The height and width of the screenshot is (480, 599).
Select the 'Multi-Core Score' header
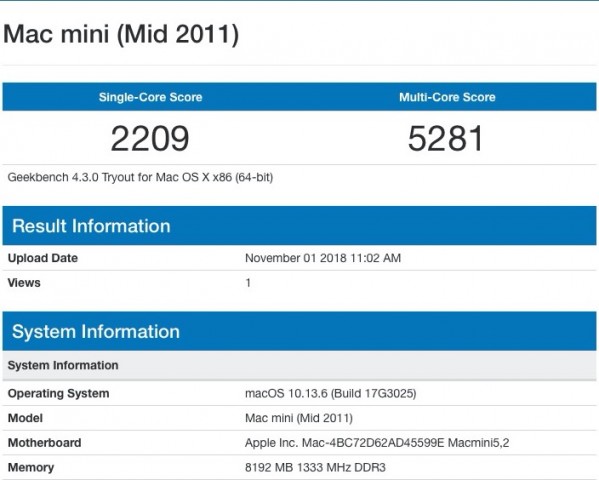coord(447,97)
